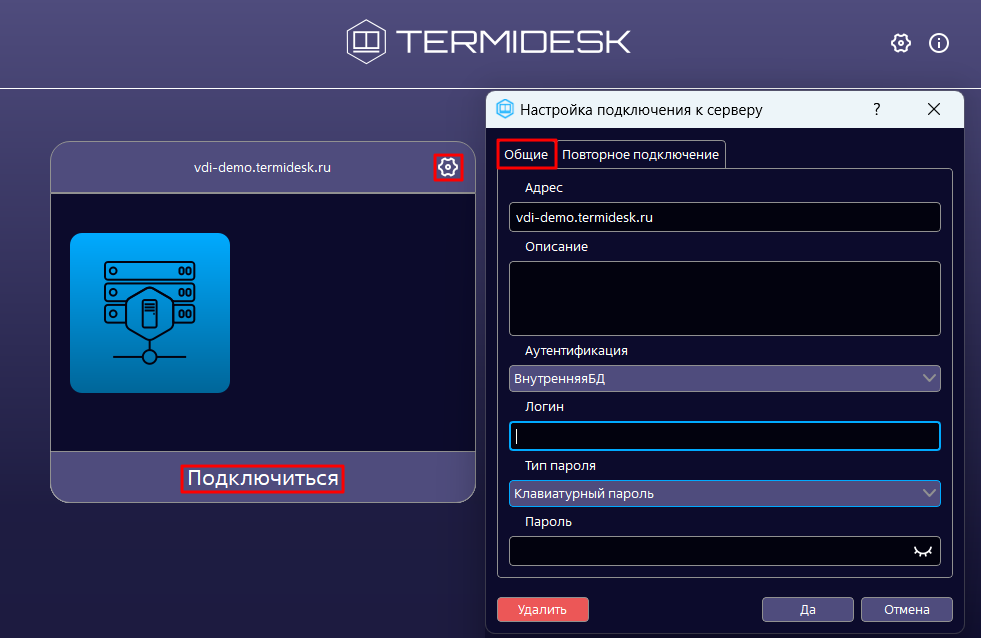Switch to the Повторное подключение tab
The image size is (981, 638).
[x=640, y=155]
